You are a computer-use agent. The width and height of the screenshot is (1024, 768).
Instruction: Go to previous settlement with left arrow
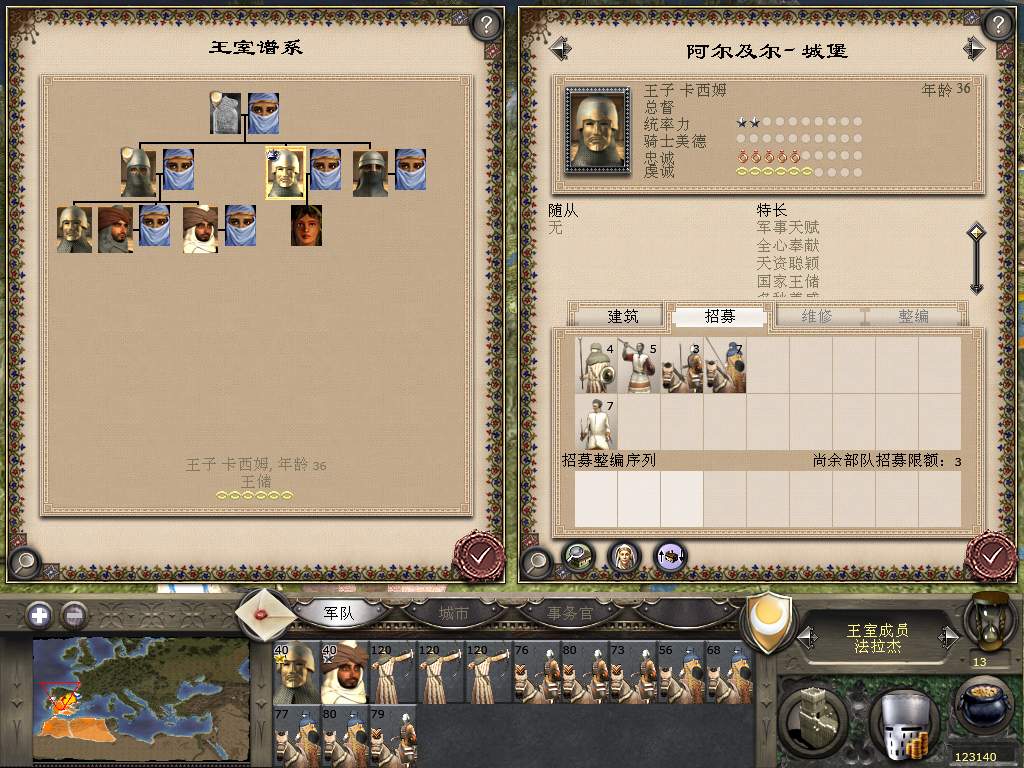click(560, 48)
